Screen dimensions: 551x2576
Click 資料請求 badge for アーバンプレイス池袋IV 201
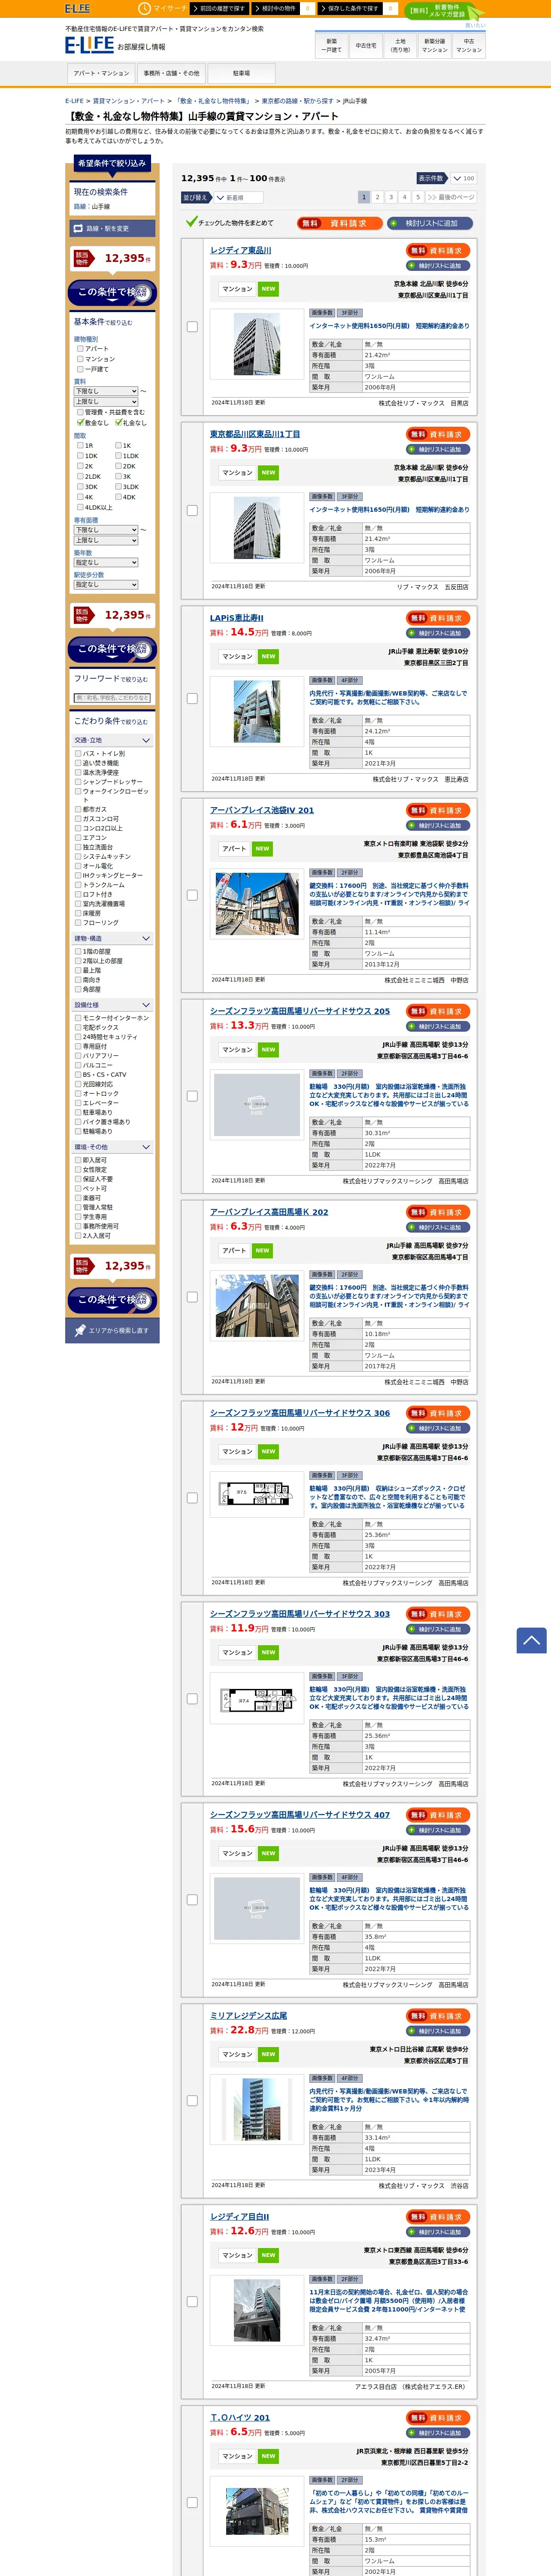(x=438, y=810)
